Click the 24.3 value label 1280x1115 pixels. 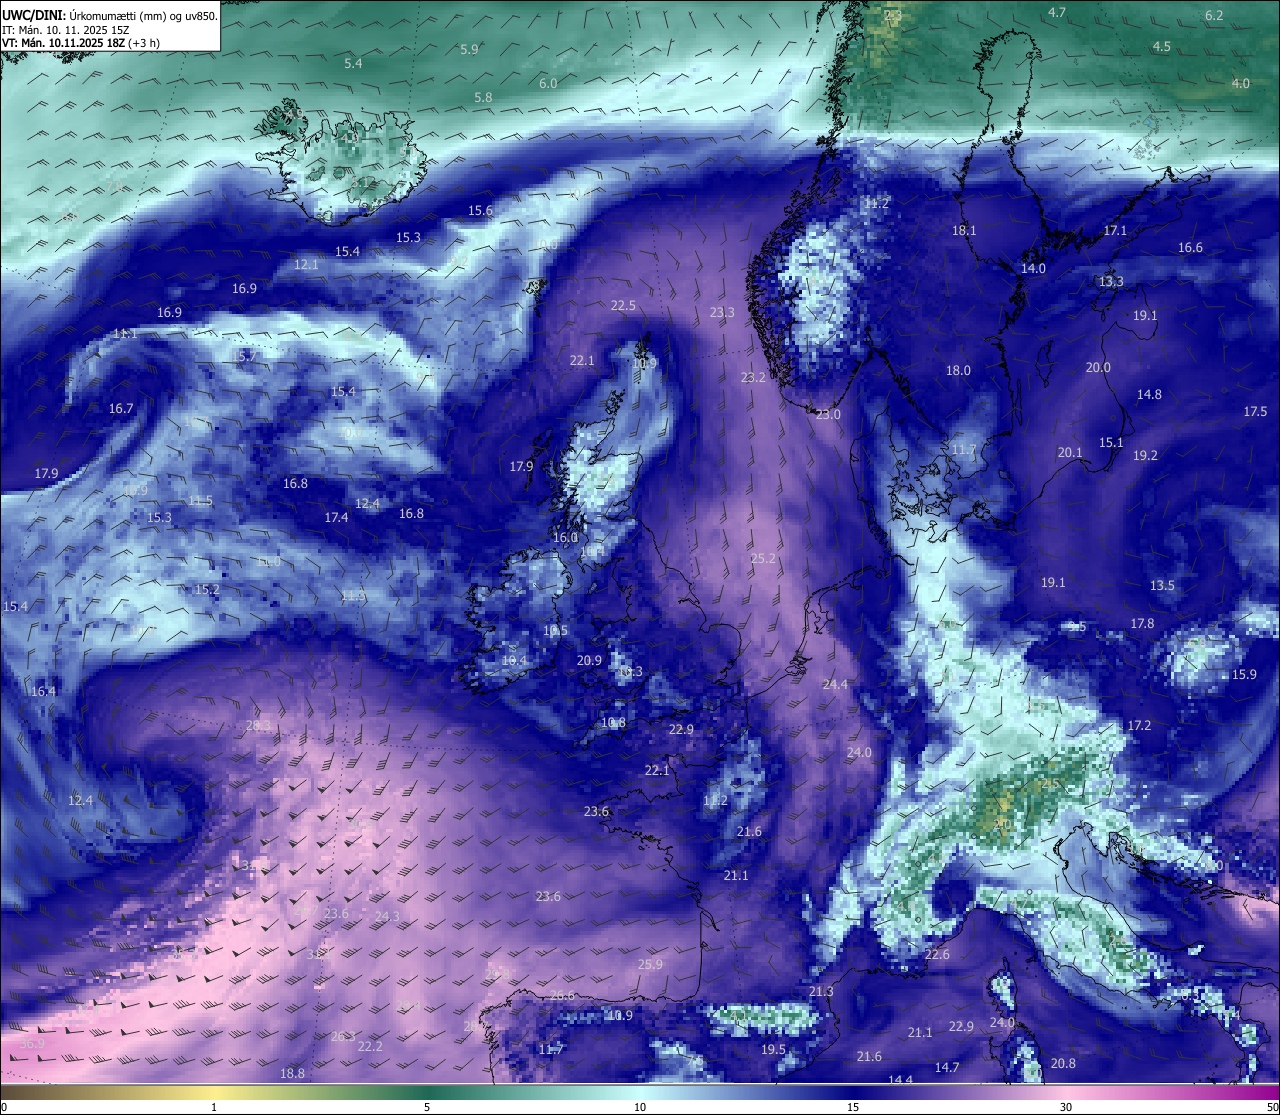387,916
